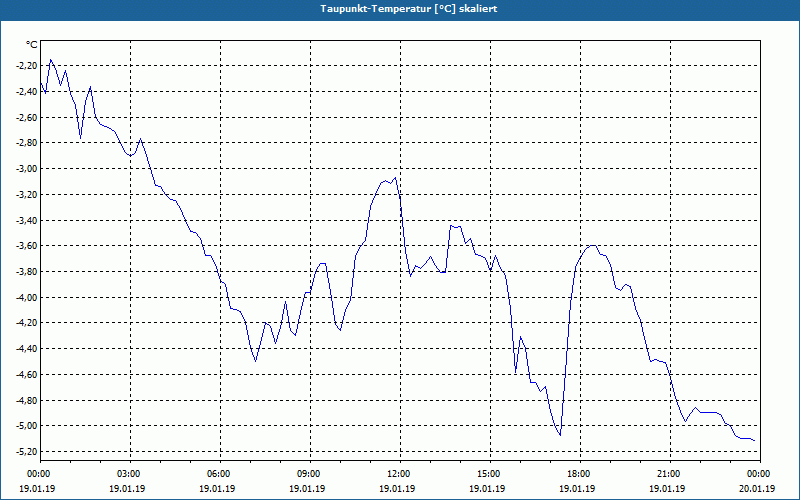Click the °C unit label on the axis
Viewport: 800px width, 500px height.
[x=32, y=45]
